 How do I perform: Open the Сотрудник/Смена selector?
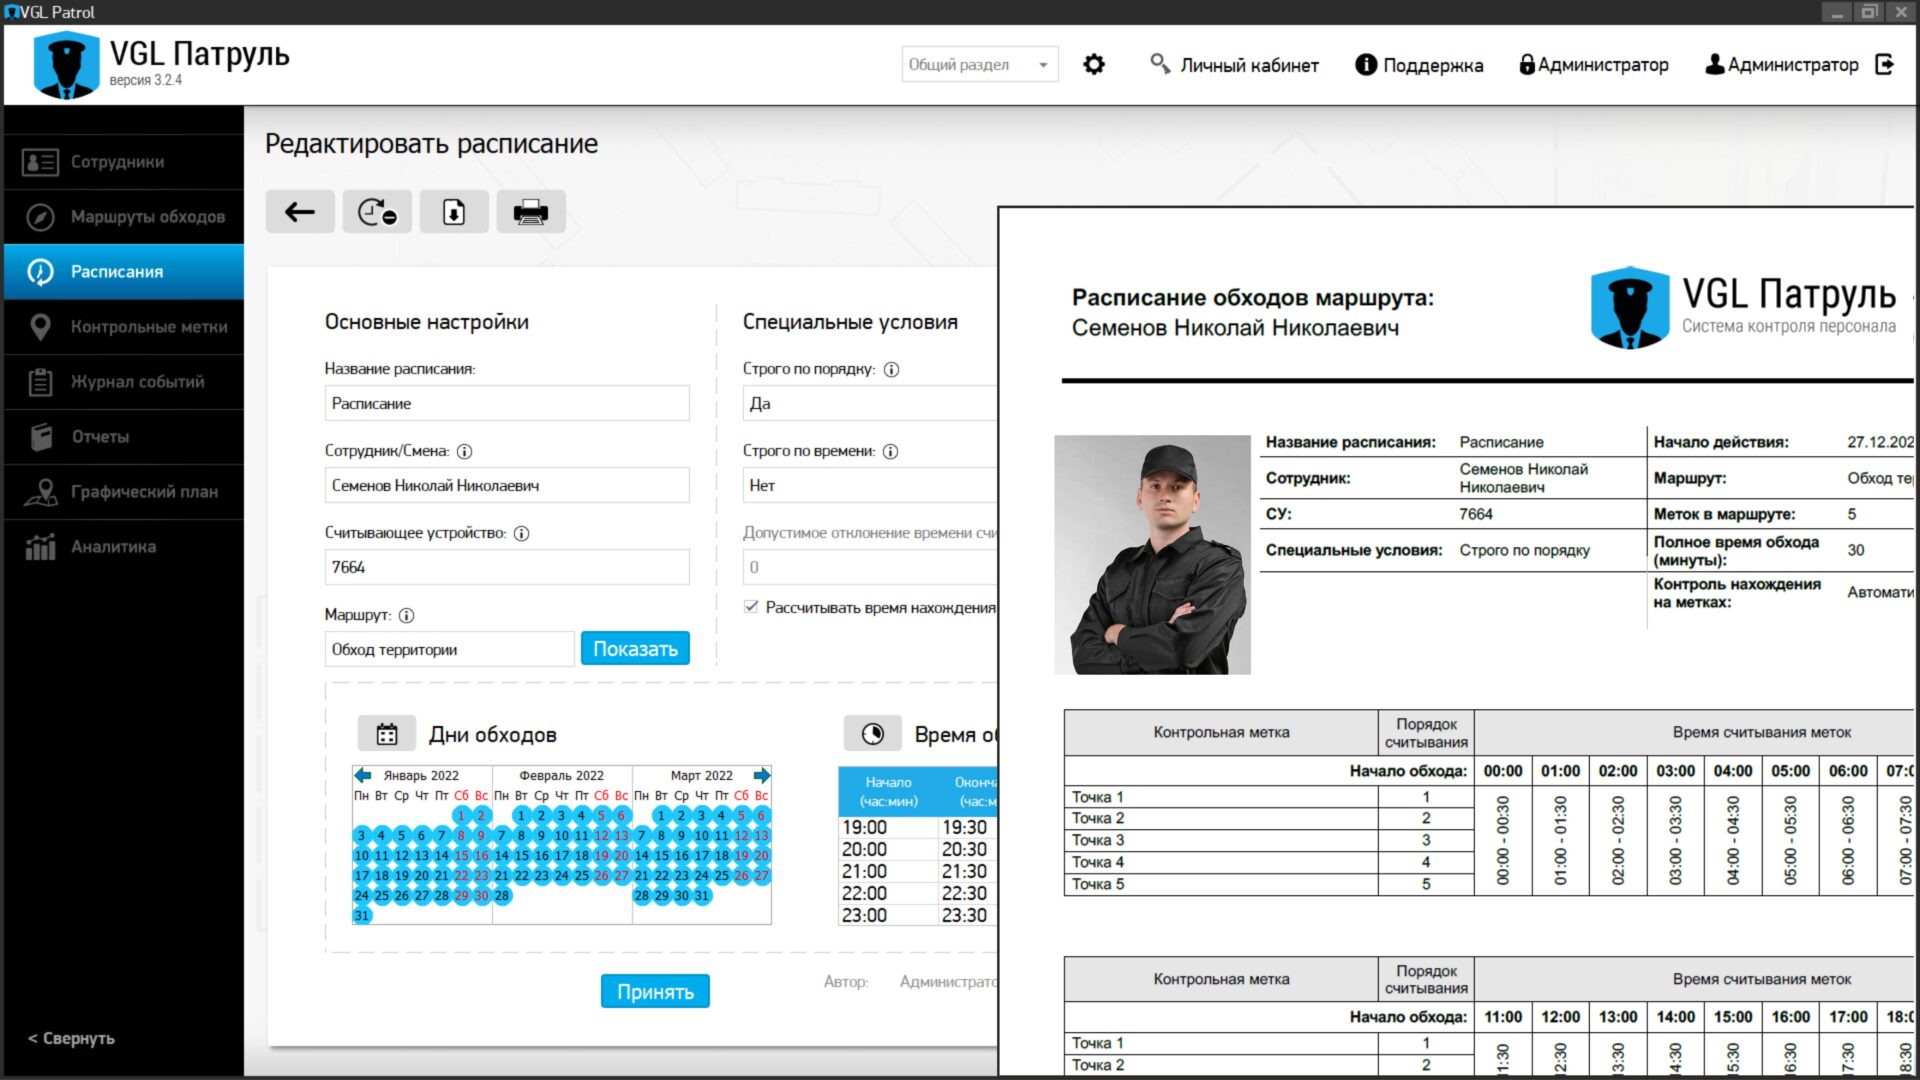(x=507, y=485)
